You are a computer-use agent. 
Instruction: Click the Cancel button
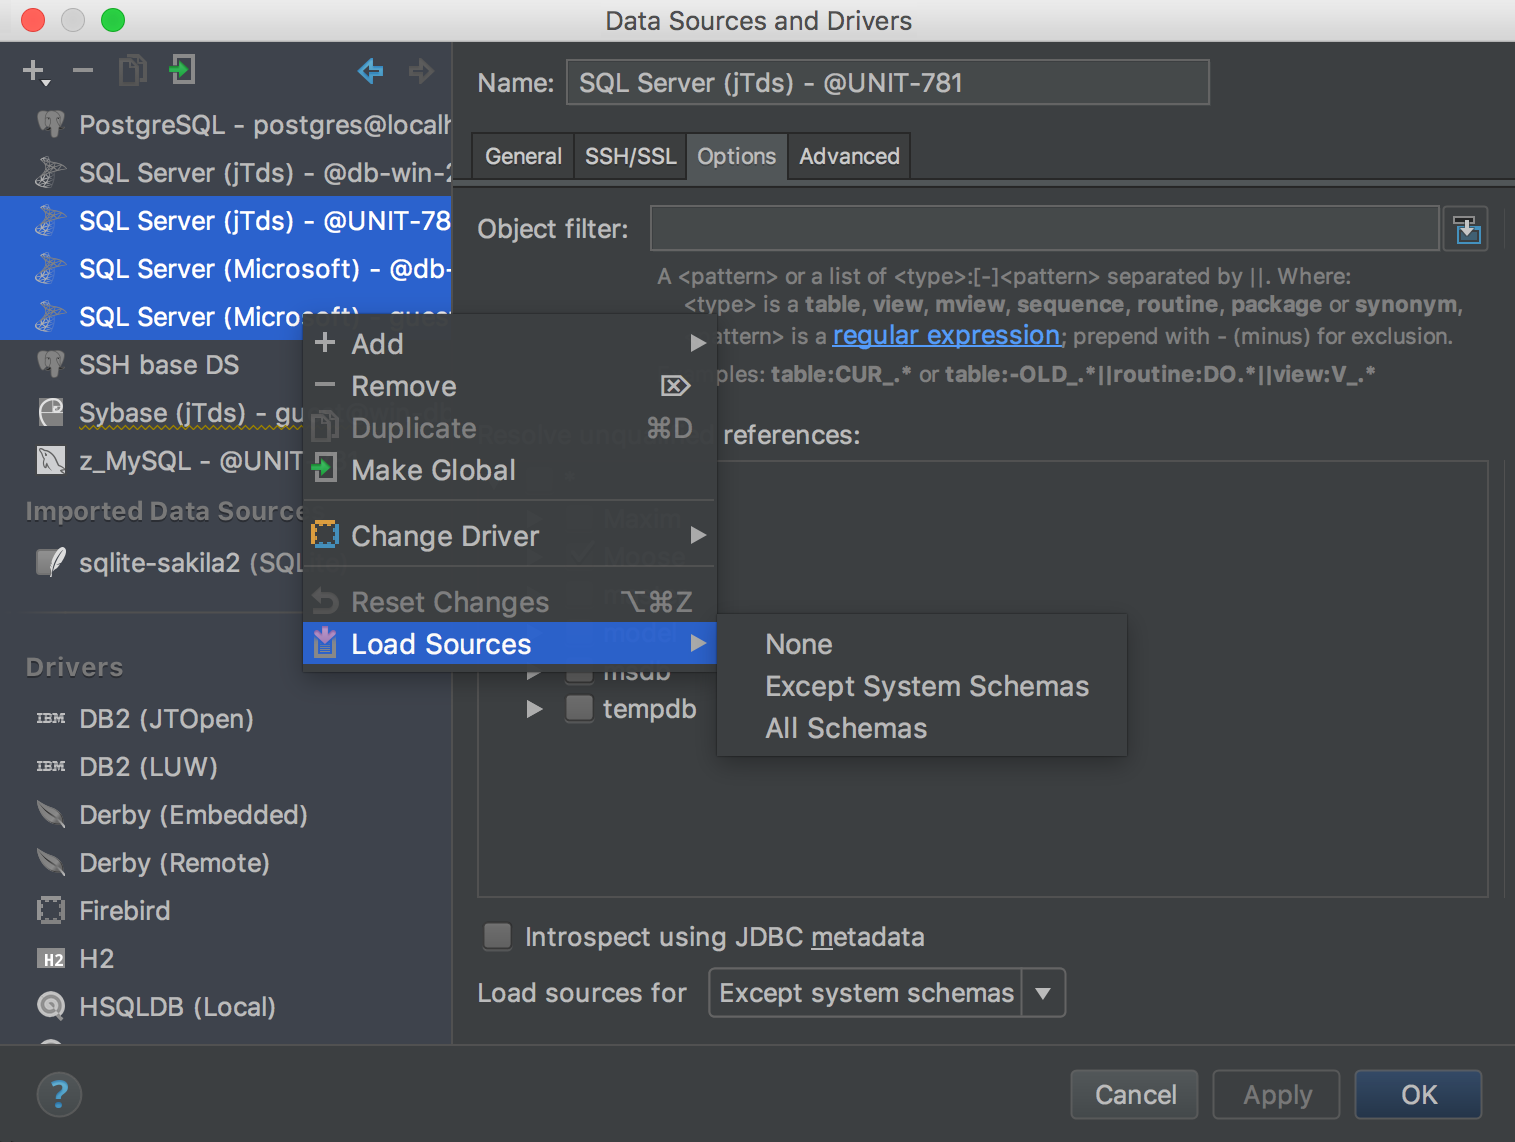[x=1134, y=1095]
